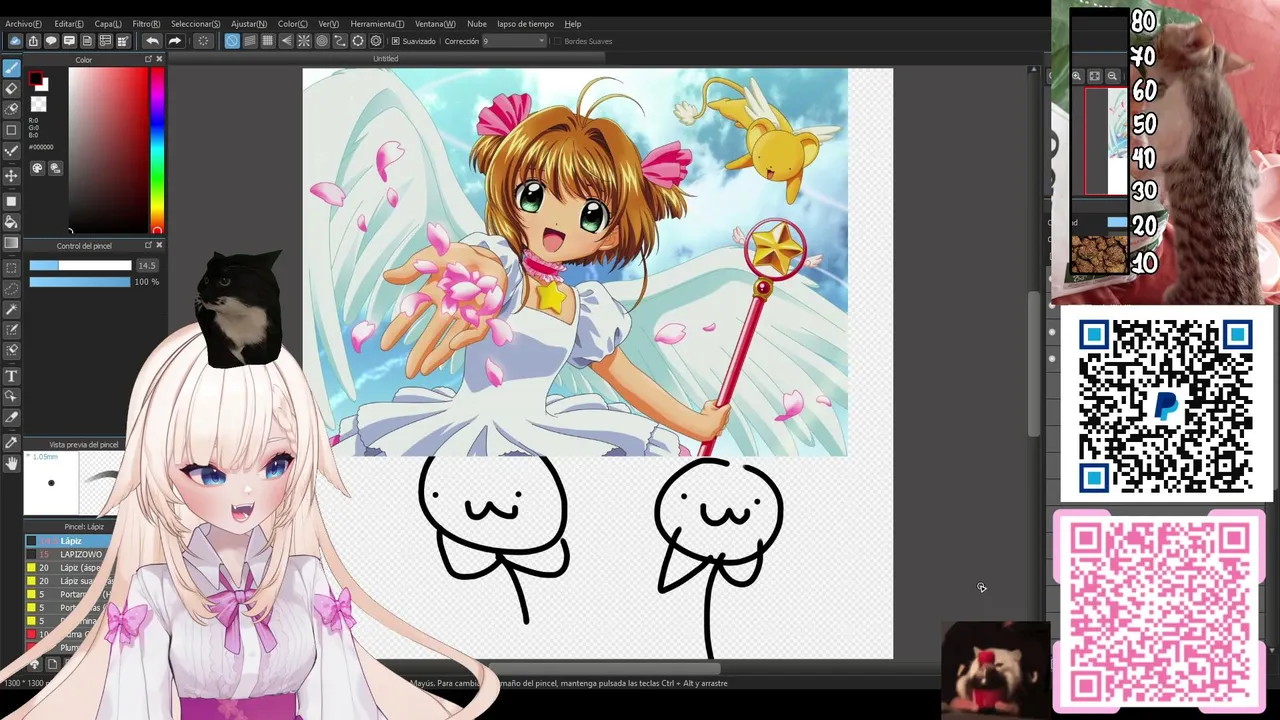Open the Corrección dropdown
Screen dimensions: 1280x720
coord(514,41)
